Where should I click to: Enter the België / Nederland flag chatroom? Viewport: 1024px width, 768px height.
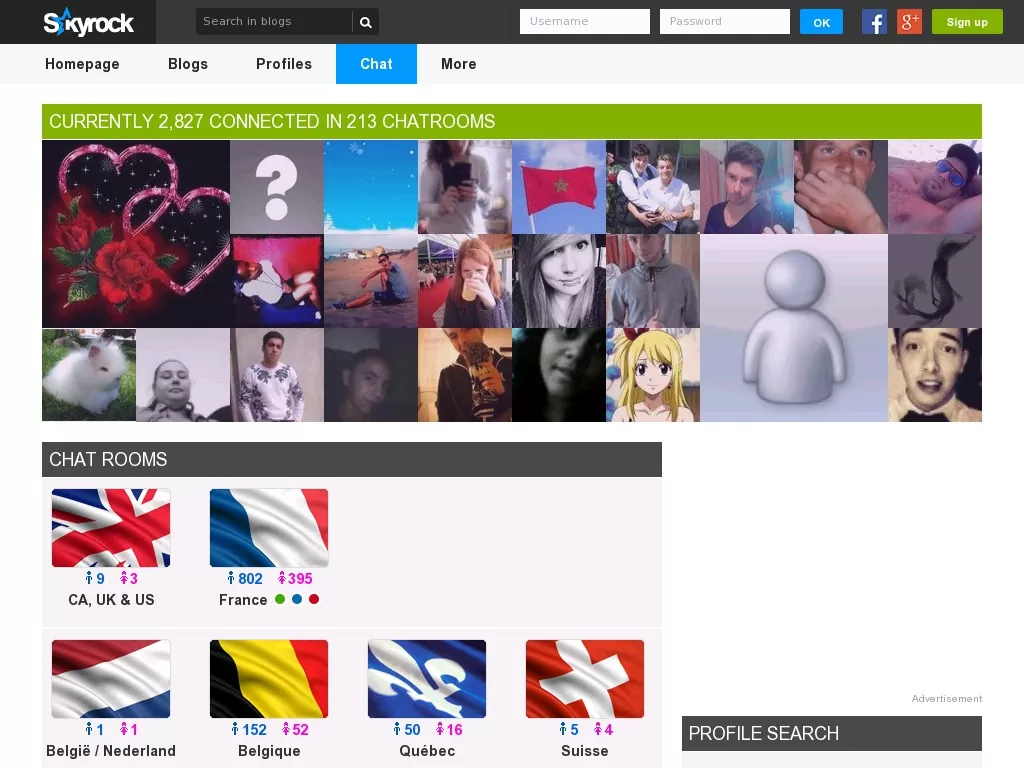pyautogui.click(x=111, y=679)
